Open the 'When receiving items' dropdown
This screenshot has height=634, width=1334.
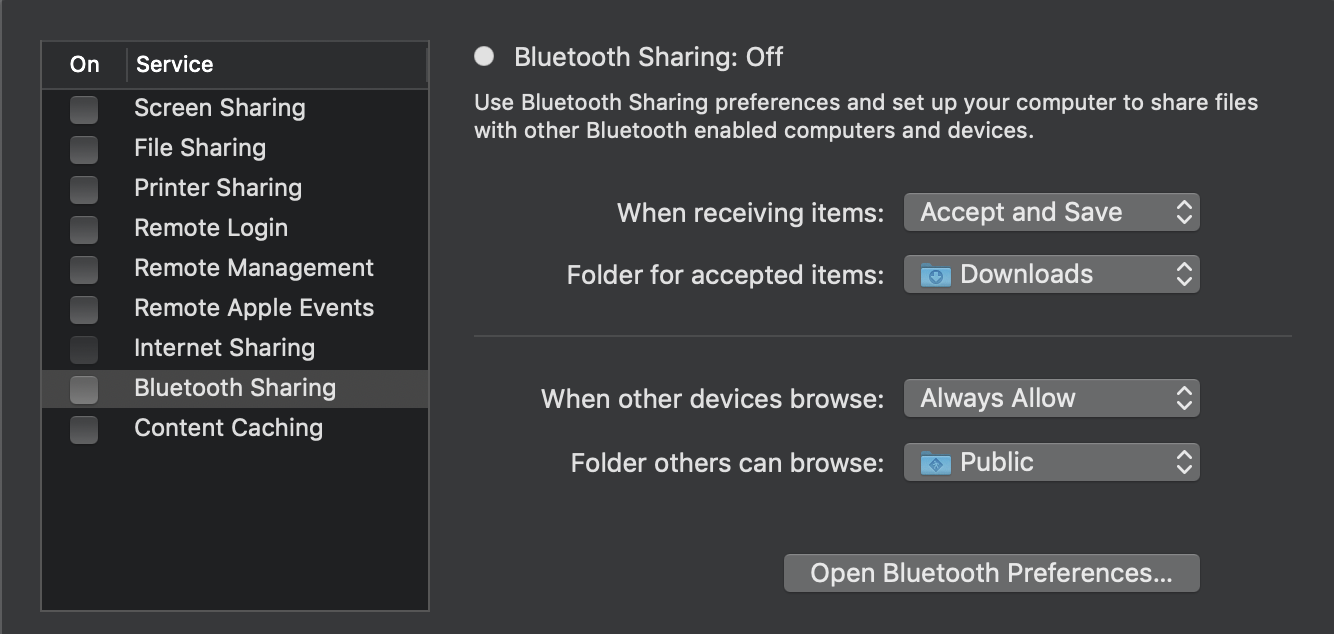1050,212
